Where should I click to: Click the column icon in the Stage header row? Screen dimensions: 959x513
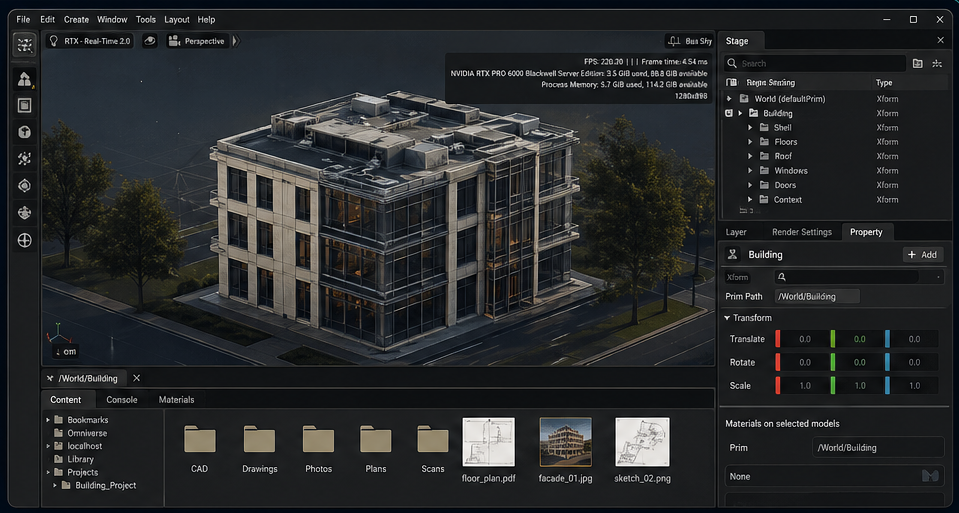tap(731, 83)
